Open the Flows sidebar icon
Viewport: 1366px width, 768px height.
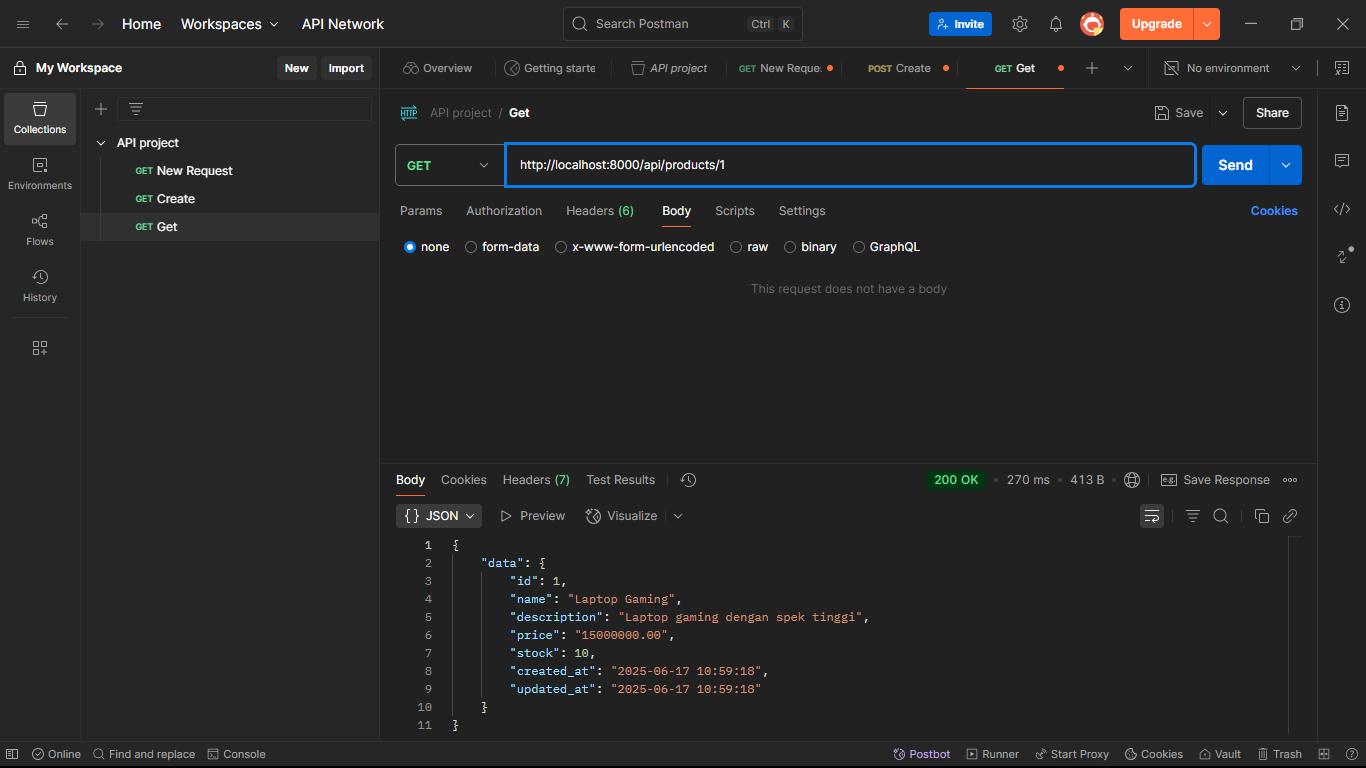[40, 230]
